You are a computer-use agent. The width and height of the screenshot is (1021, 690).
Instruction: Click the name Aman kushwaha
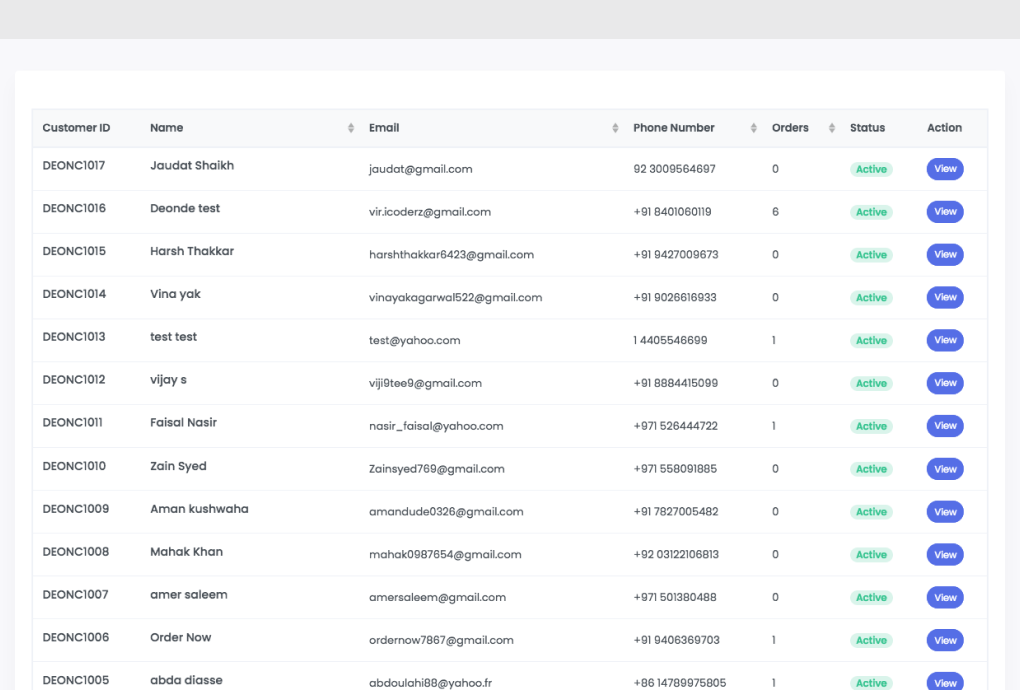[x=199, y=509]
